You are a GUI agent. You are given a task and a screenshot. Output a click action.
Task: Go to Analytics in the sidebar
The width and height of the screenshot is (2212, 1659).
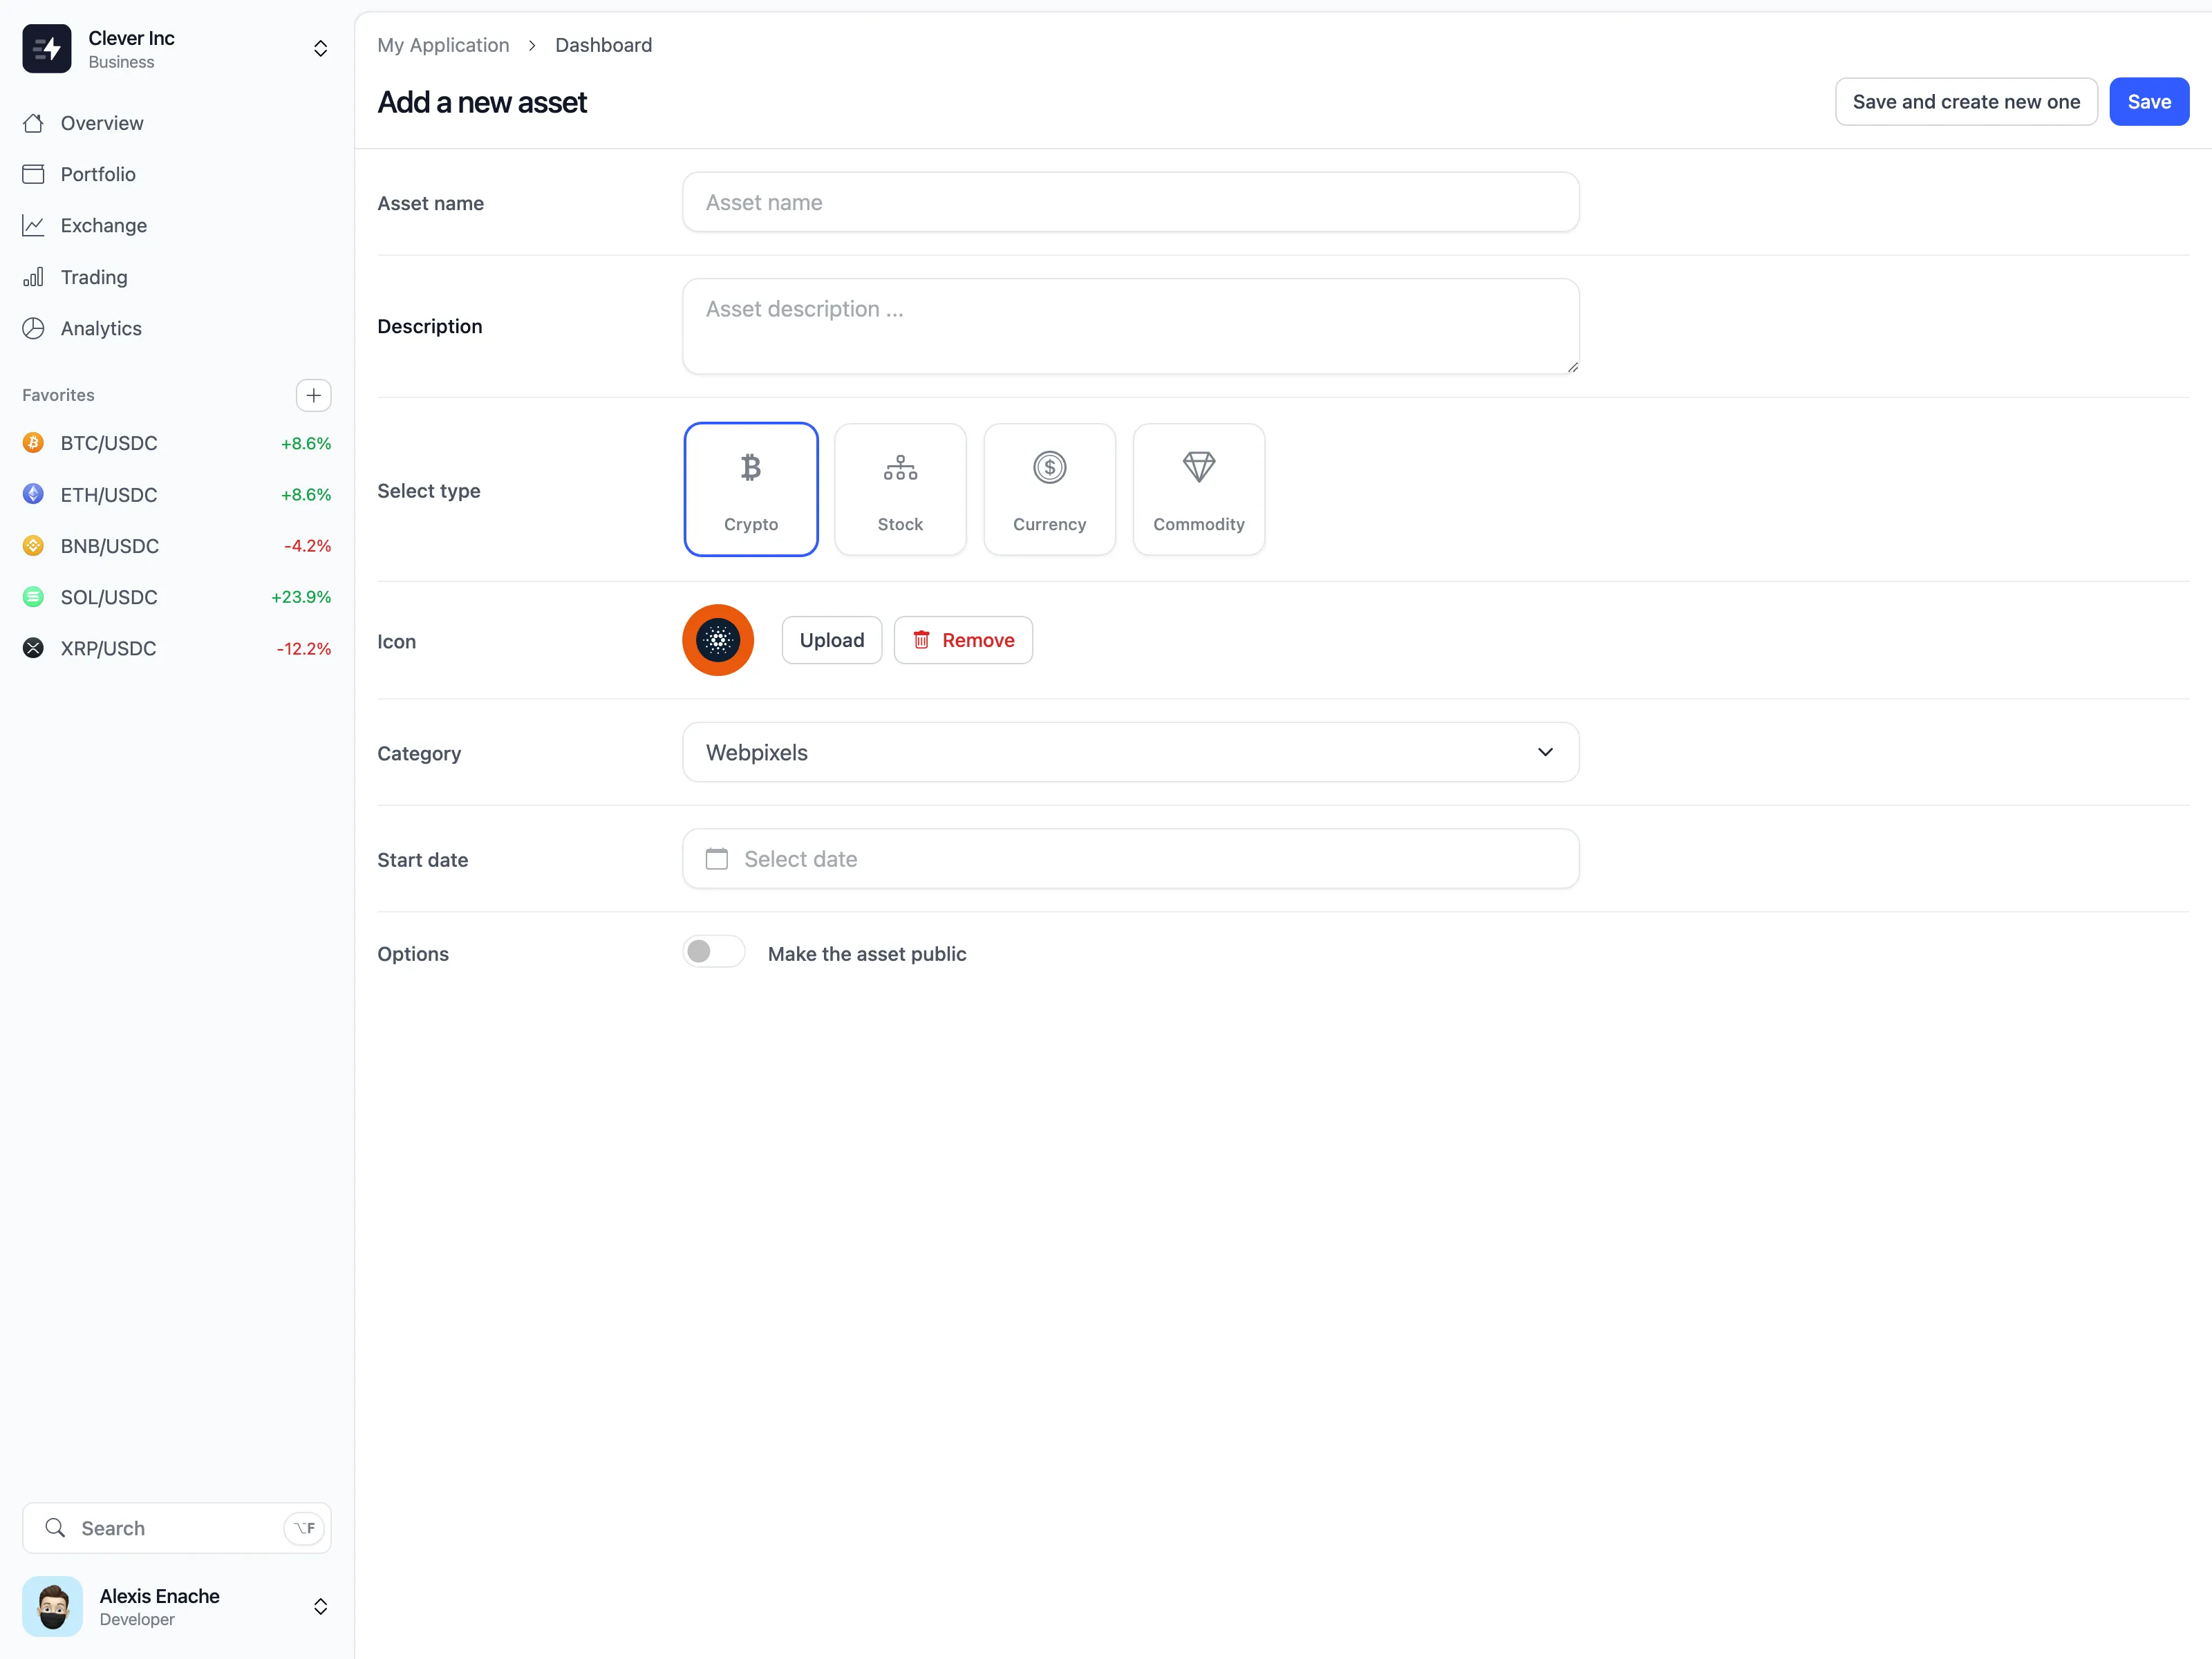[x=100, y=328]
